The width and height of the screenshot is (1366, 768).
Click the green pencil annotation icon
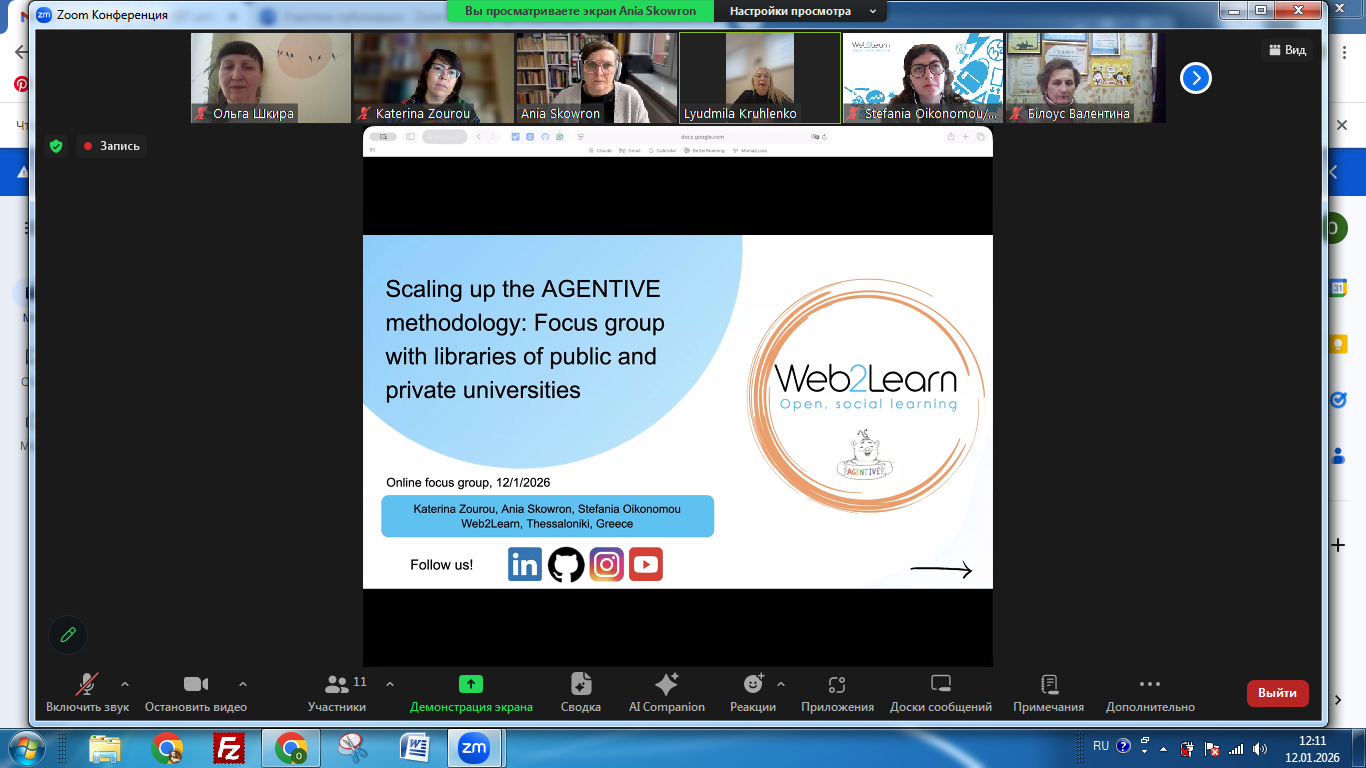point(68,634)
